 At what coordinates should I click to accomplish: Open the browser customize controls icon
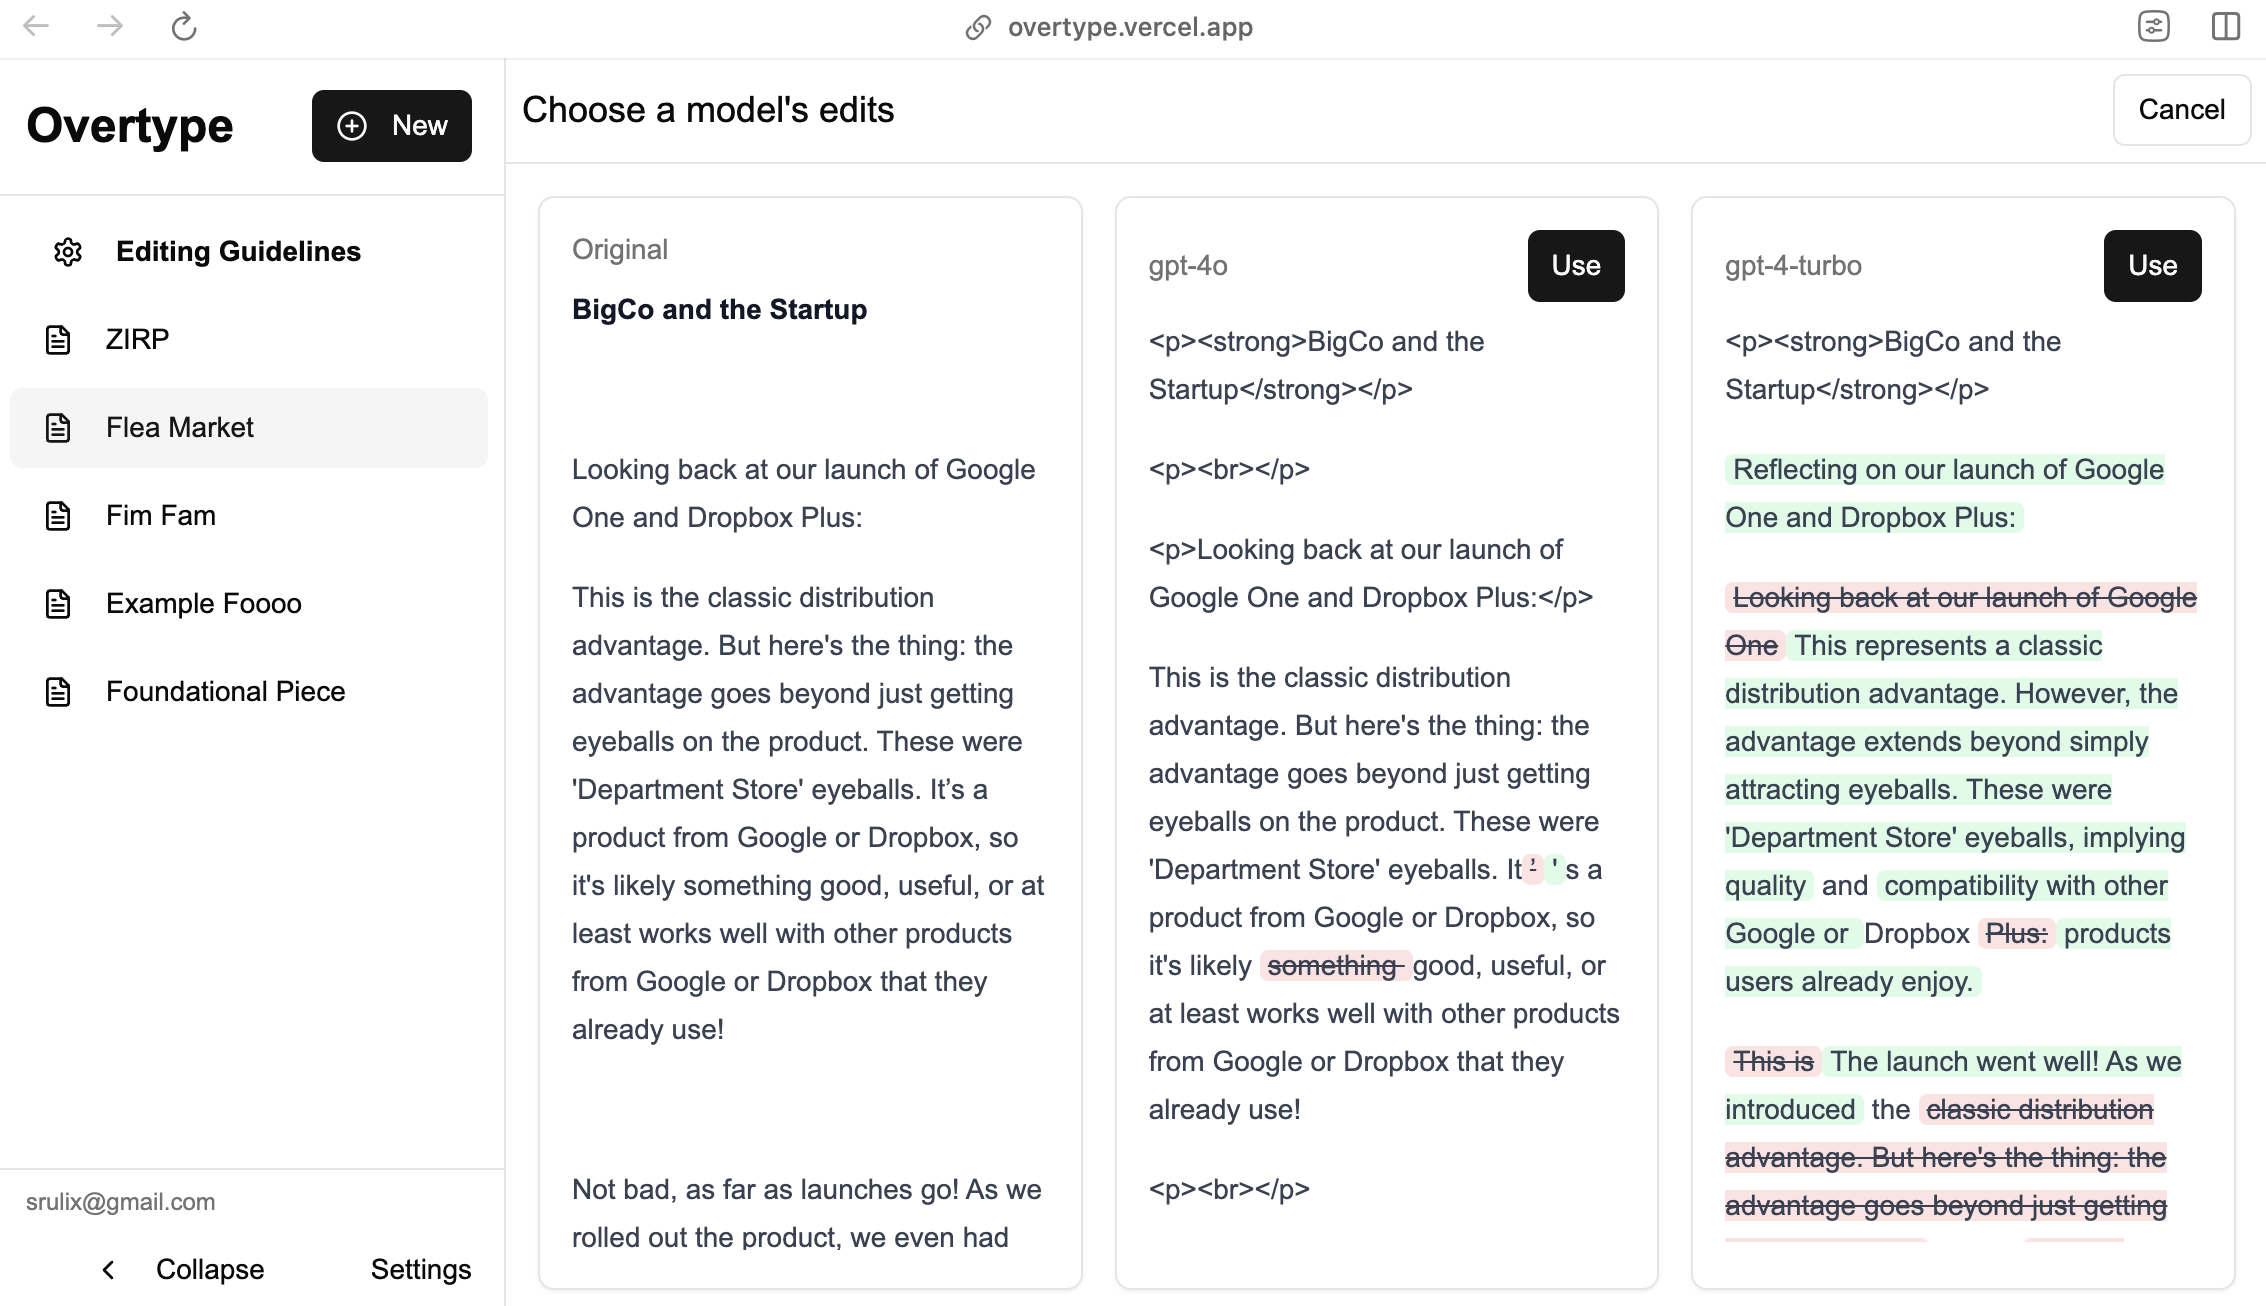click(2153, 26)
